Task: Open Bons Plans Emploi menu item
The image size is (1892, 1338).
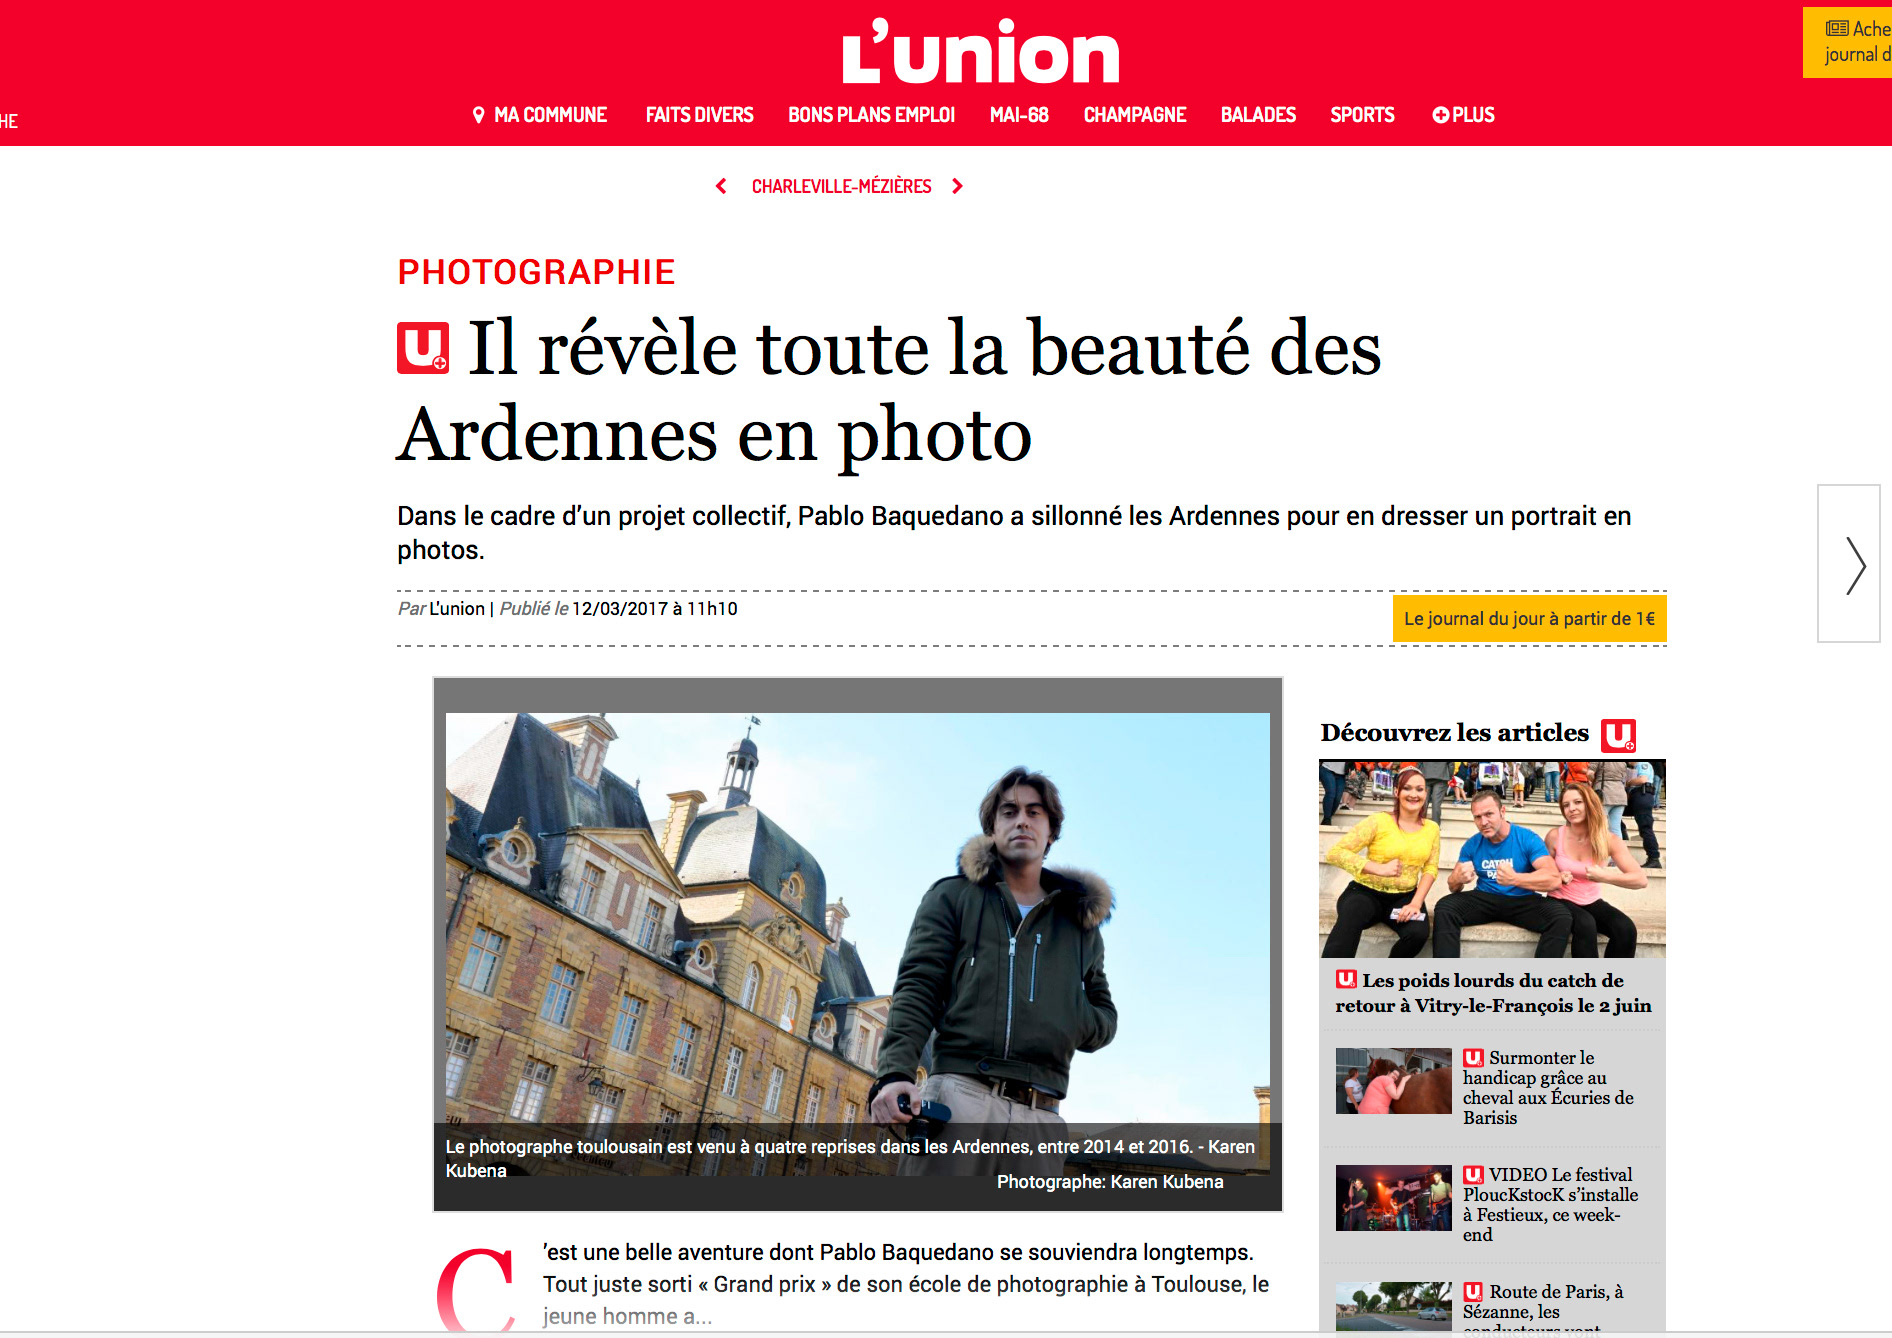Action: [871, 115]
